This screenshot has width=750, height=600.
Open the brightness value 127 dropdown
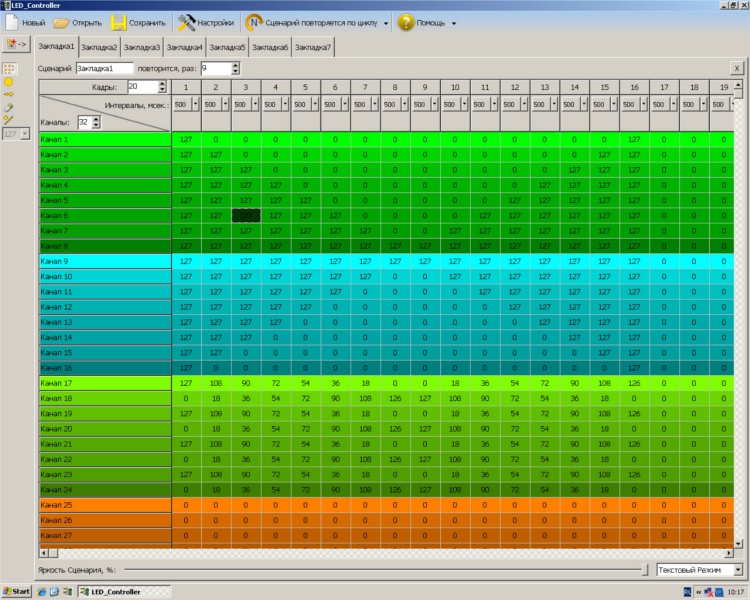tap(25, 134)
